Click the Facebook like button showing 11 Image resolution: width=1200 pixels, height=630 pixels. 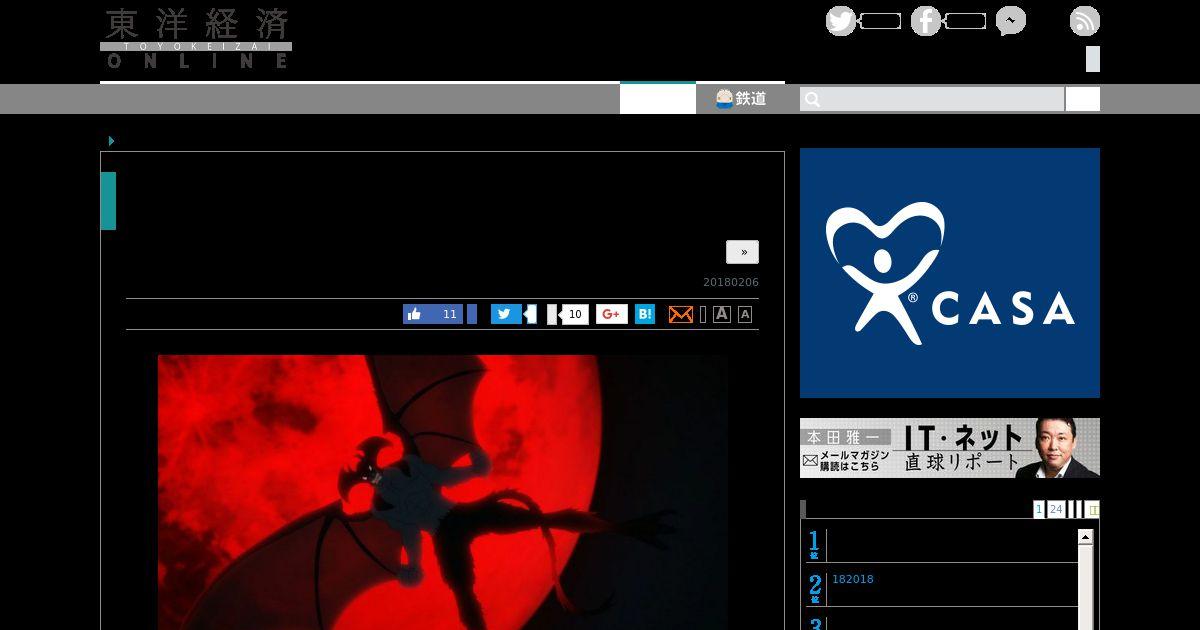(x=433, y=314)
